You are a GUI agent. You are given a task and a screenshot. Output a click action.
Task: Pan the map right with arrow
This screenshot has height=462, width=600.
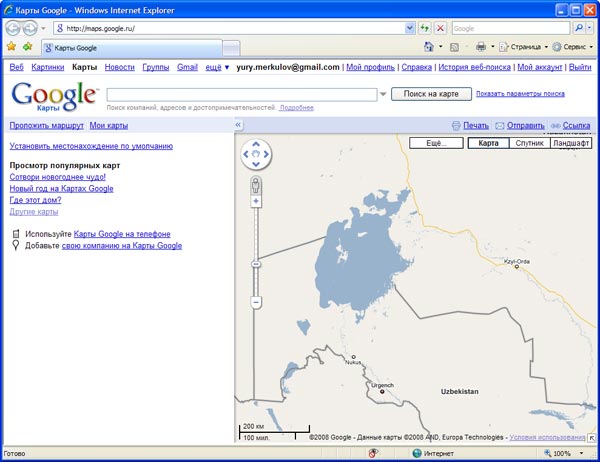[266, 154]
